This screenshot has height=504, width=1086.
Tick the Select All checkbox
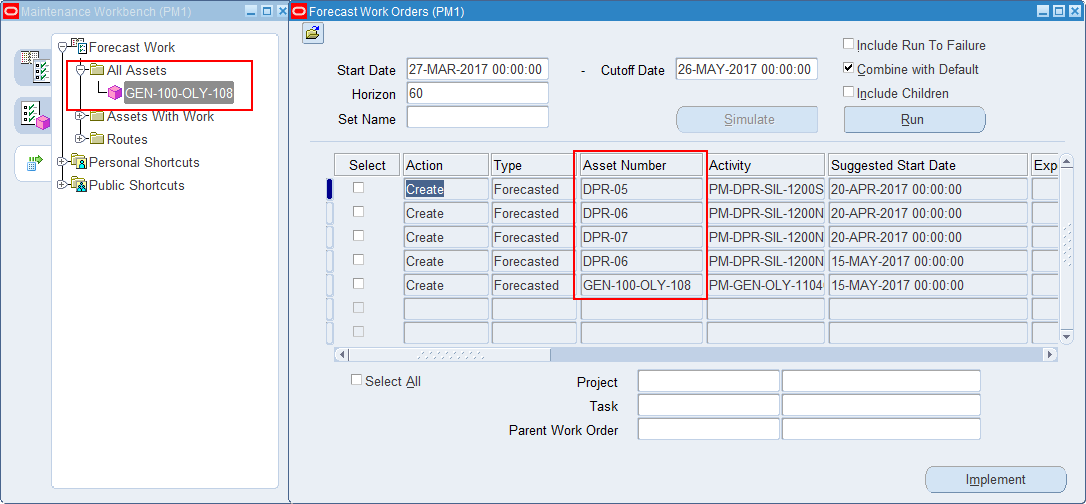coord(357,380)
